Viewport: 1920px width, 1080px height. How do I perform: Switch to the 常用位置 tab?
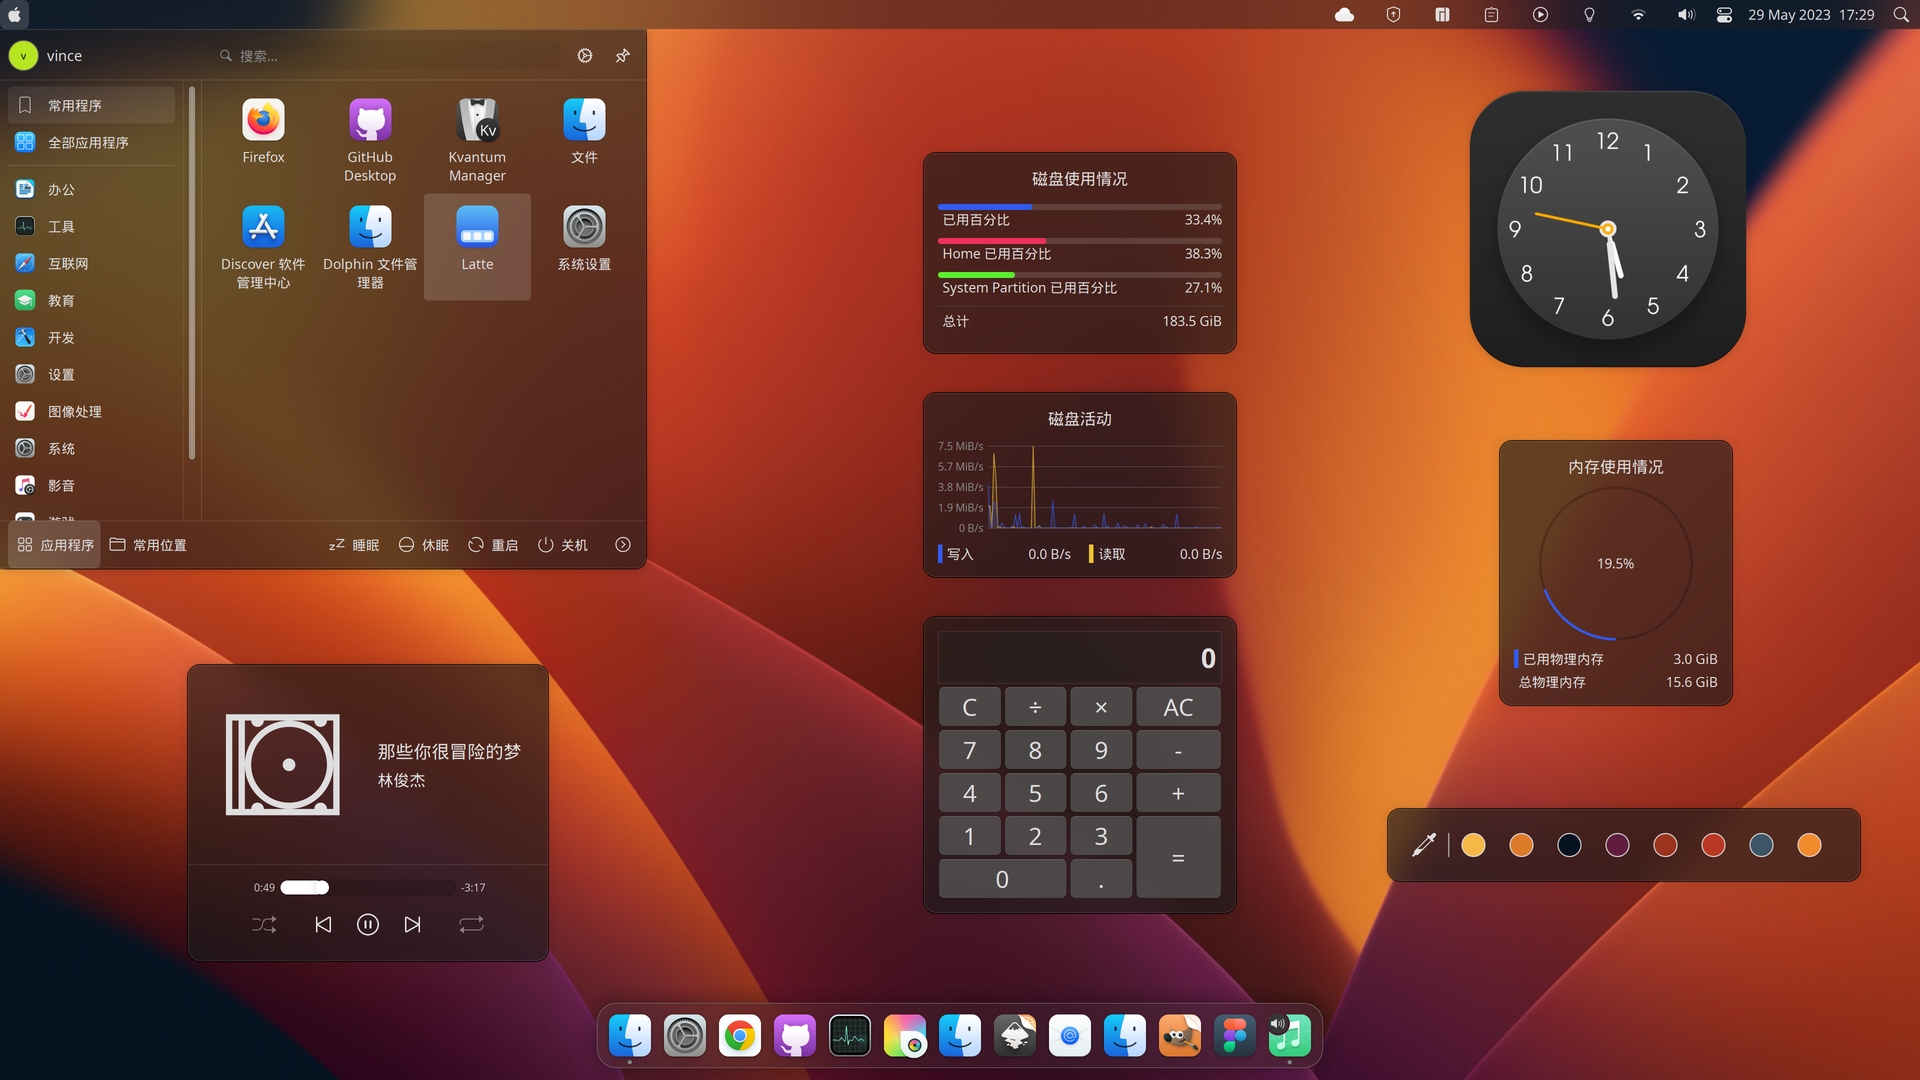(148, 545)
